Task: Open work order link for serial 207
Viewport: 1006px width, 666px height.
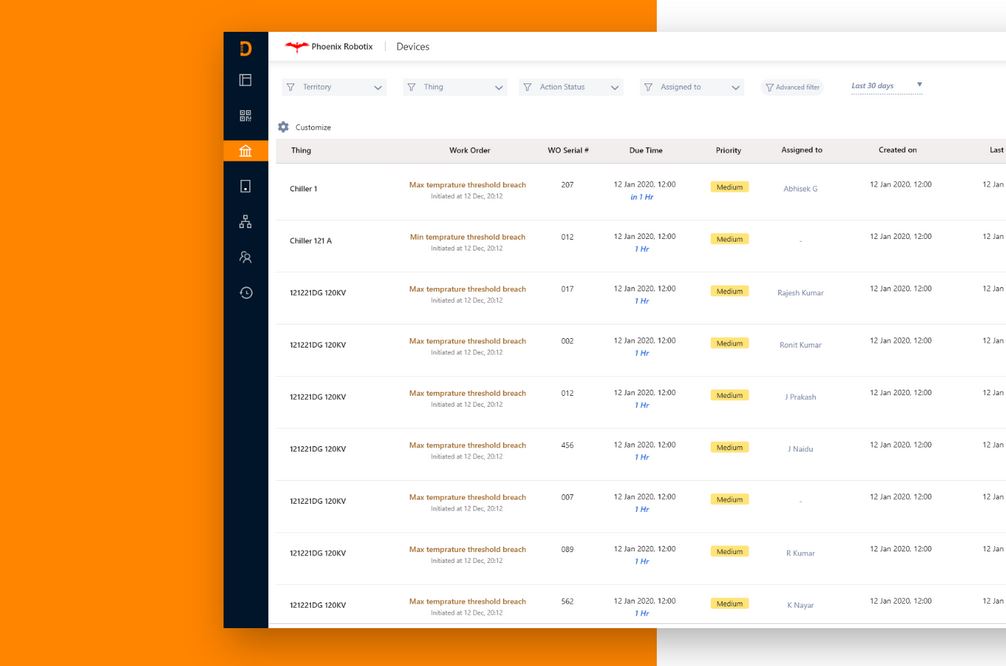Action: [x=468, y=185]
